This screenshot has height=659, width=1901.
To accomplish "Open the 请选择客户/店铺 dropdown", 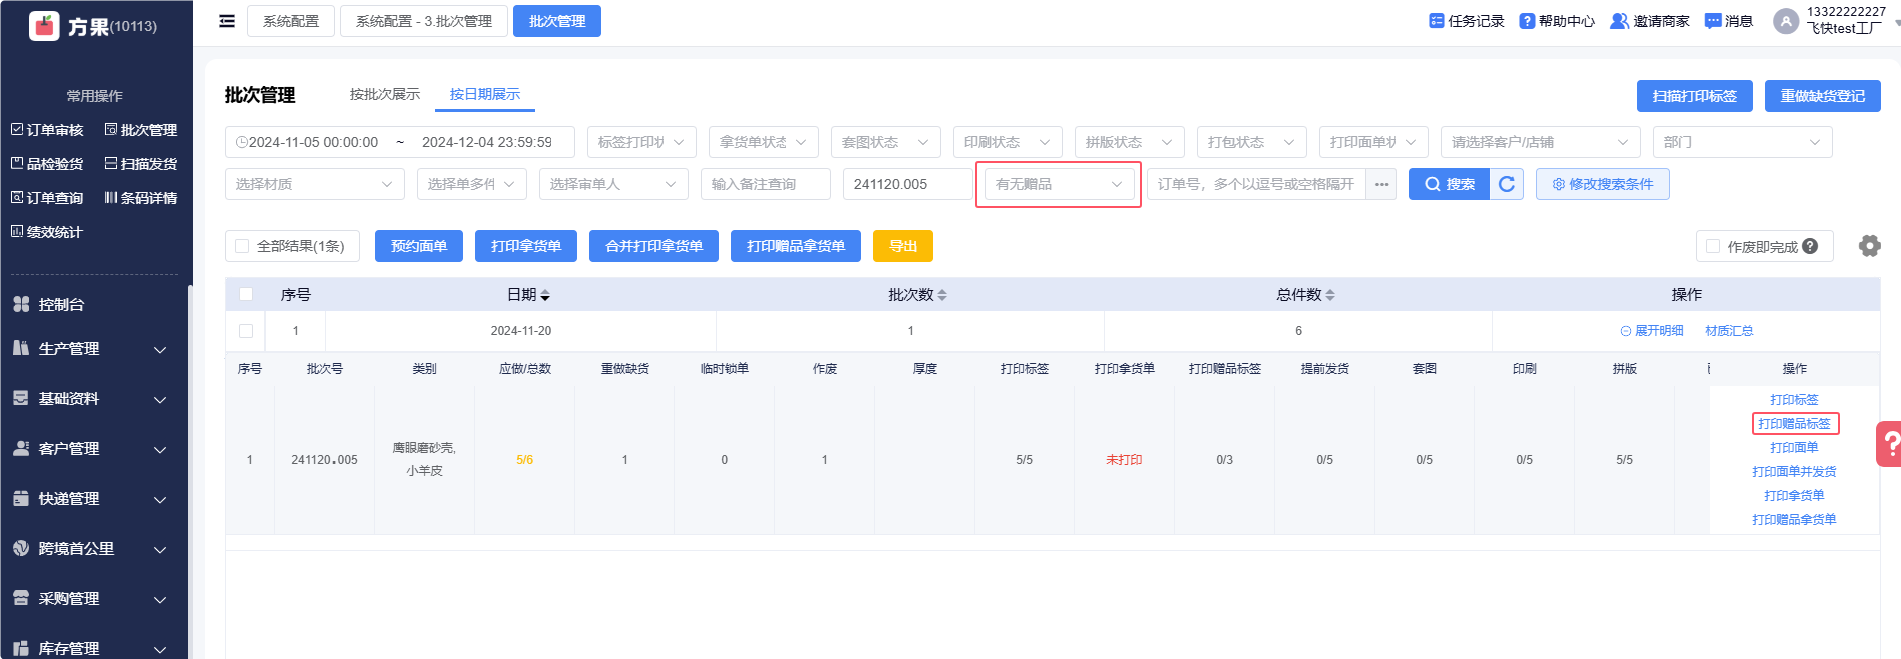I will click(x=1539, y=142).
